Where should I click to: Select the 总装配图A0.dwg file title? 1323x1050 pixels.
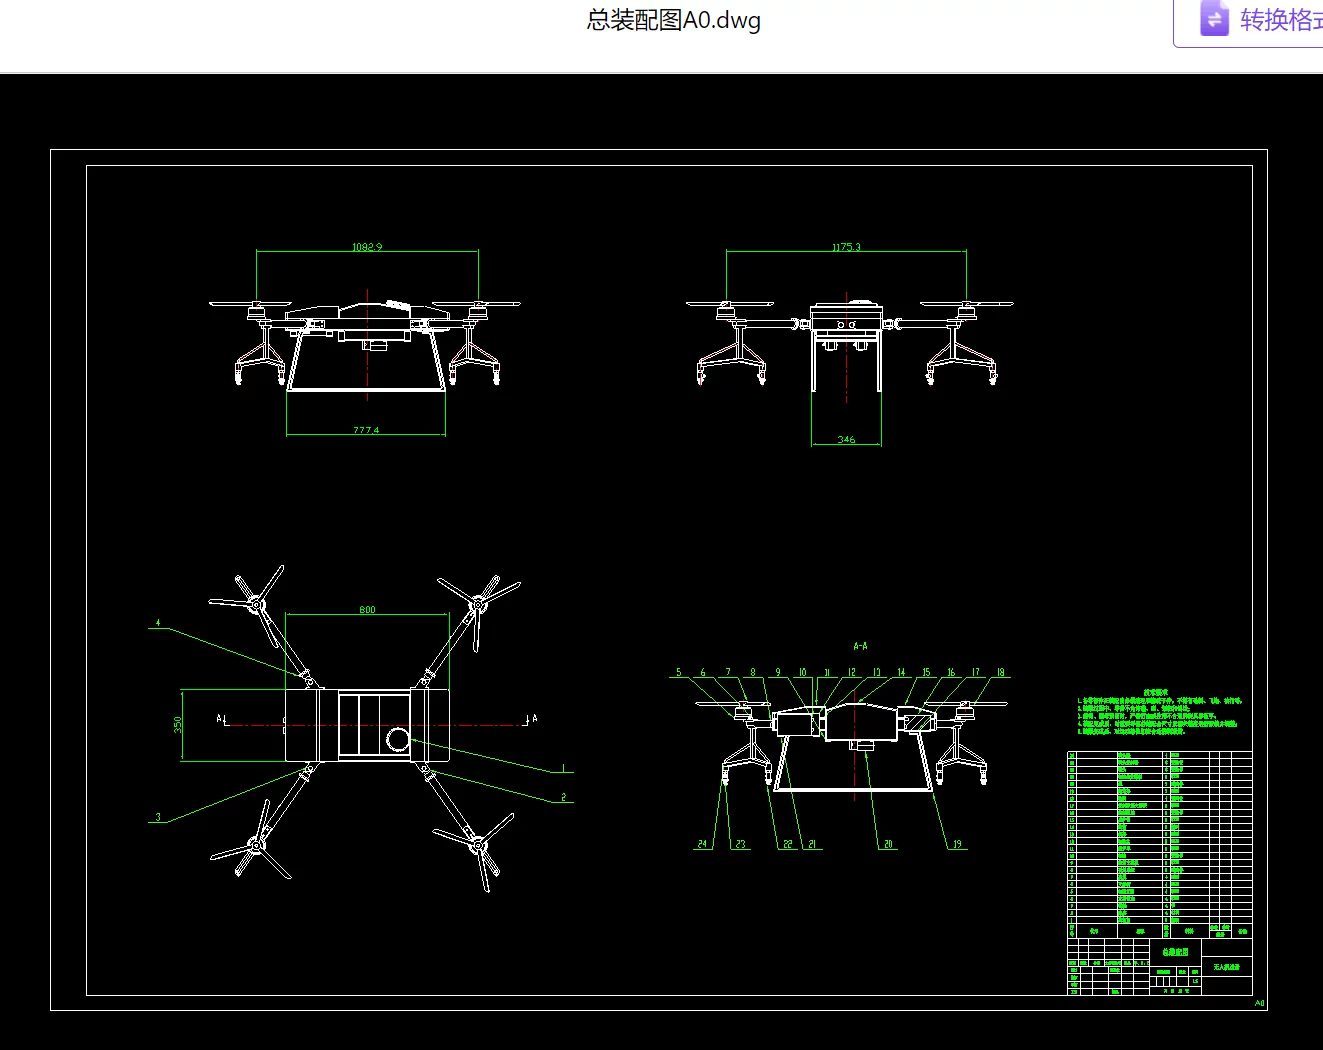673,20
